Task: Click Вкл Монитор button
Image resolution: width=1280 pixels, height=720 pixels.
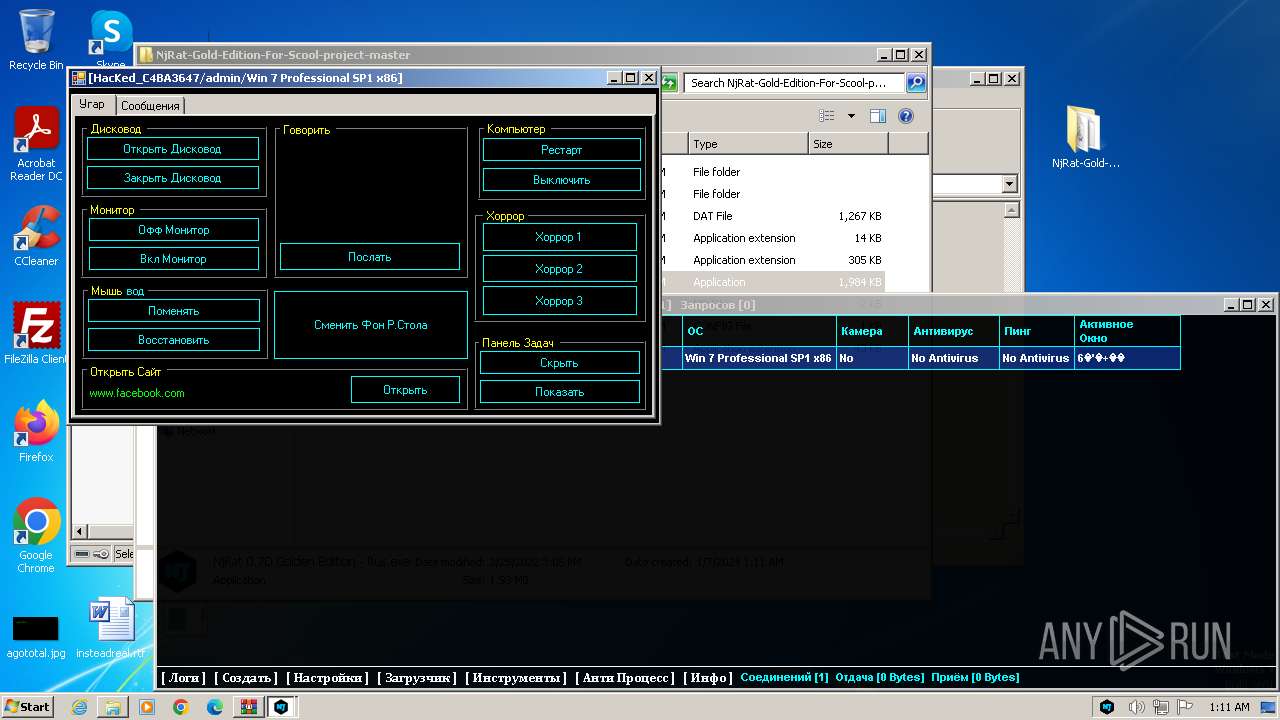Action: click(174, 259)
